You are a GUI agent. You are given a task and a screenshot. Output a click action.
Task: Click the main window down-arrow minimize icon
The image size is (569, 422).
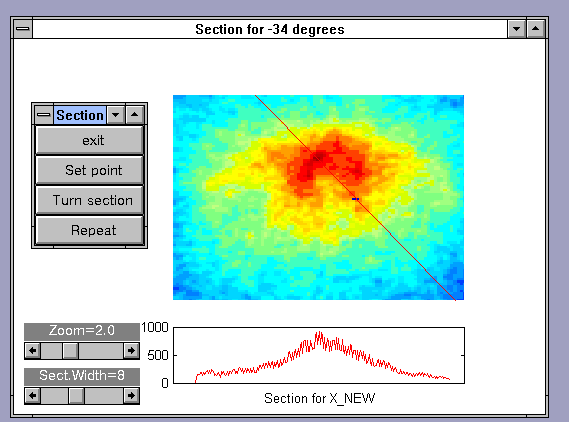tap(516, 29)
